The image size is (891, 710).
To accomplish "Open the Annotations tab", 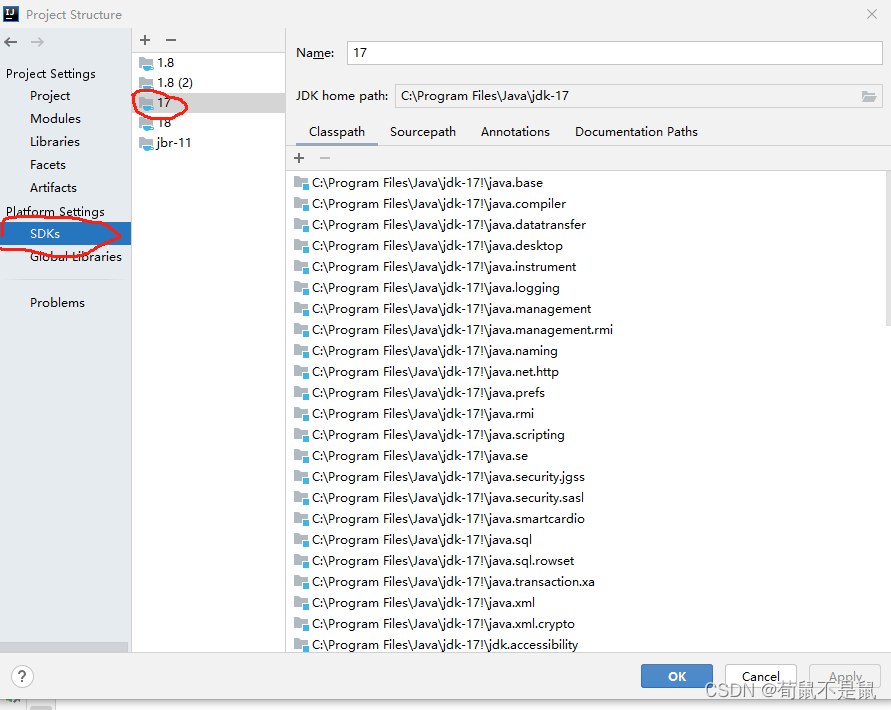I will 515,131.
